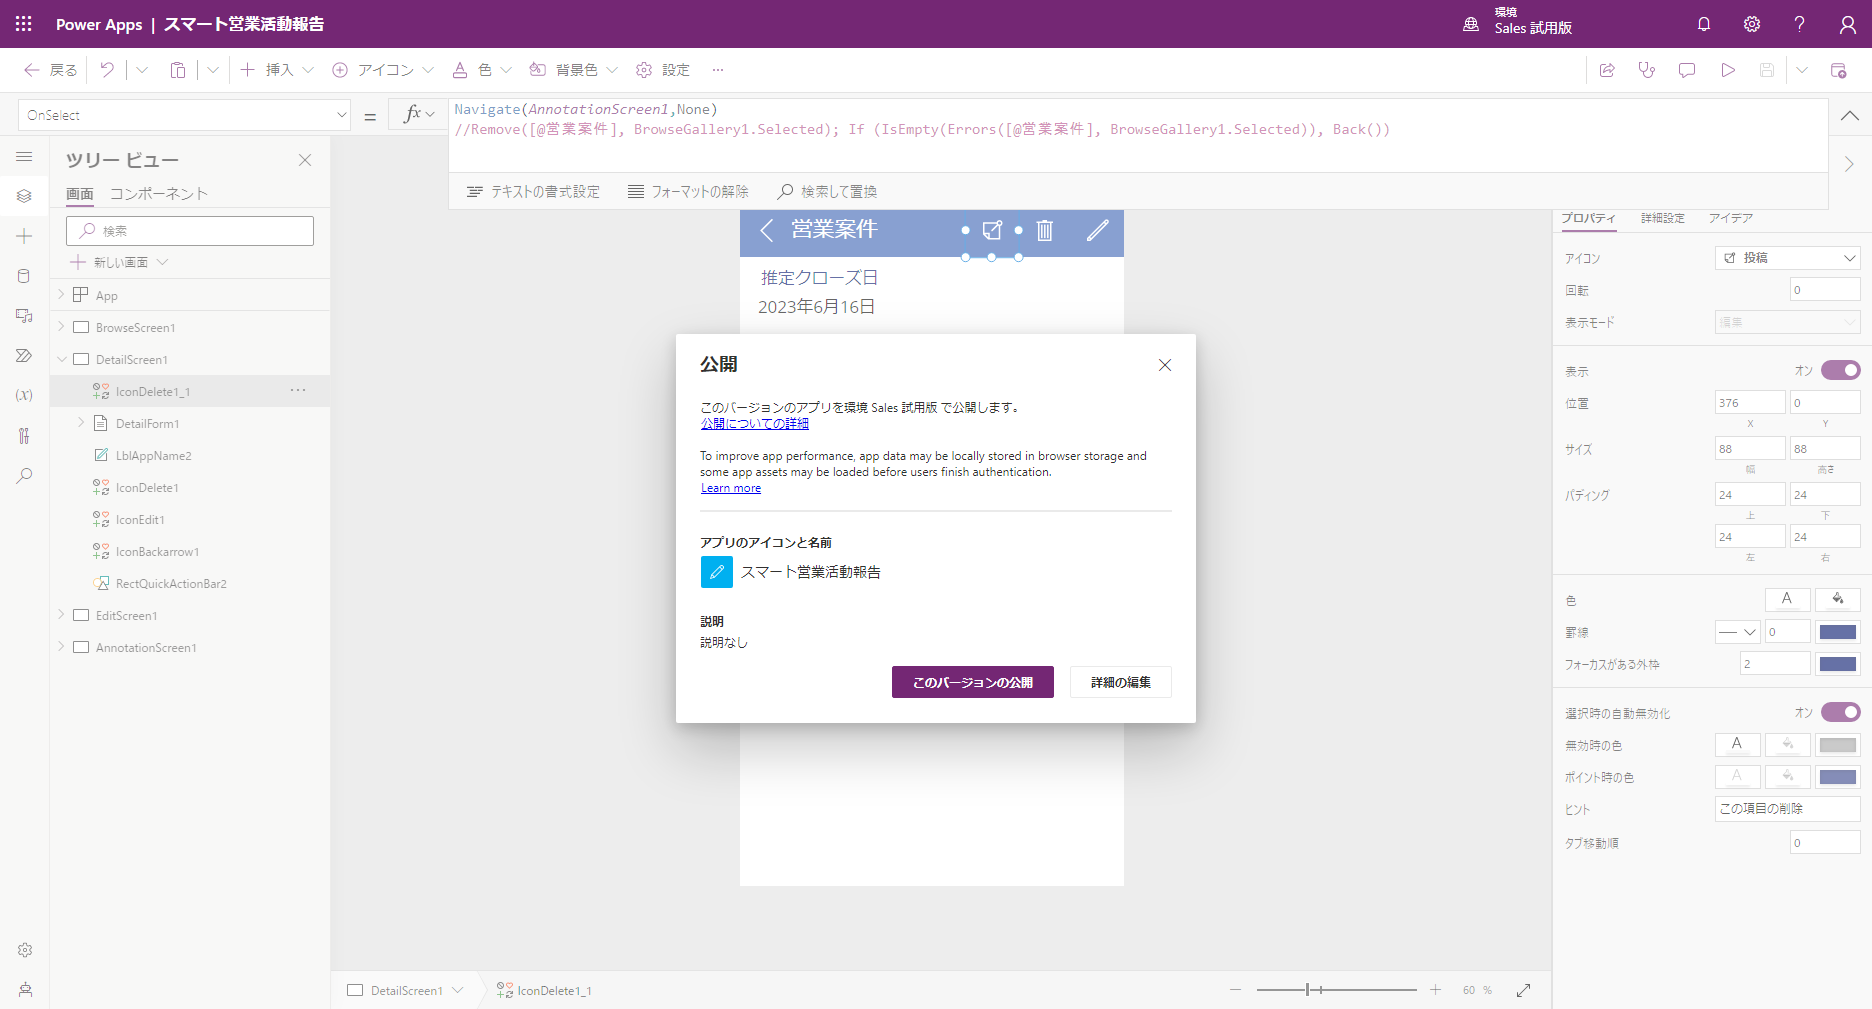
Task: Open the app checker stethoscope icon
Action: (x=1647, y=70)
